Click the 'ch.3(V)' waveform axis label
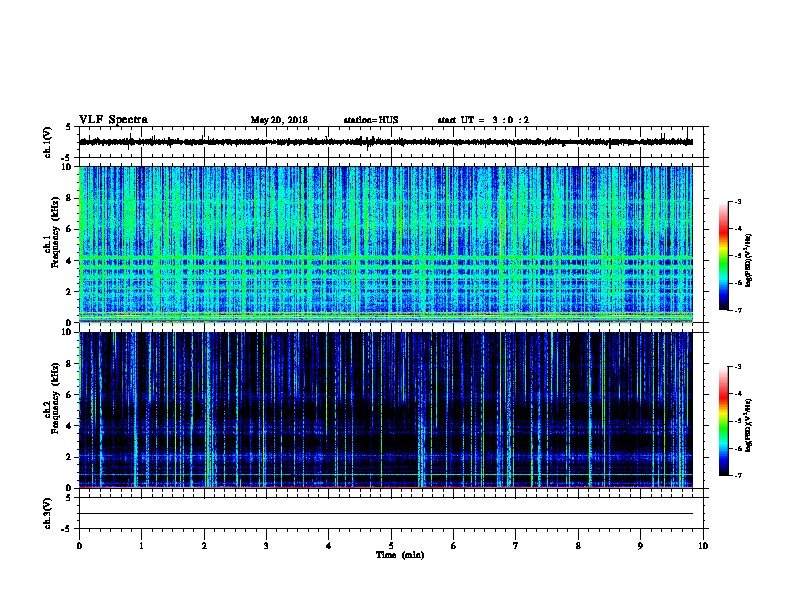This screenshot has height=612, width=792. pyautogui.click(x=48, y=513)
